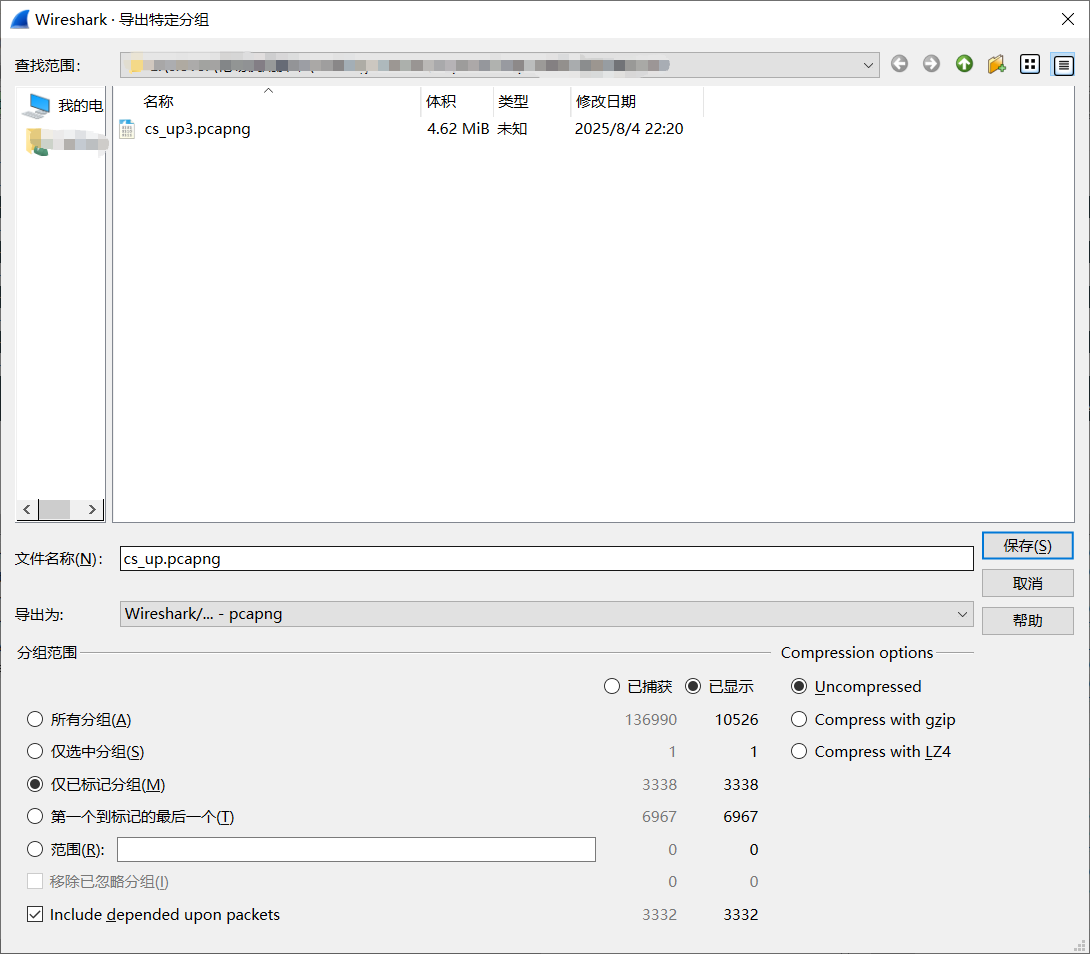Click sidebar scrollbar left arrow
Image resolution: width=1090 pixels, height=954 pixels.
pos(27,509)
